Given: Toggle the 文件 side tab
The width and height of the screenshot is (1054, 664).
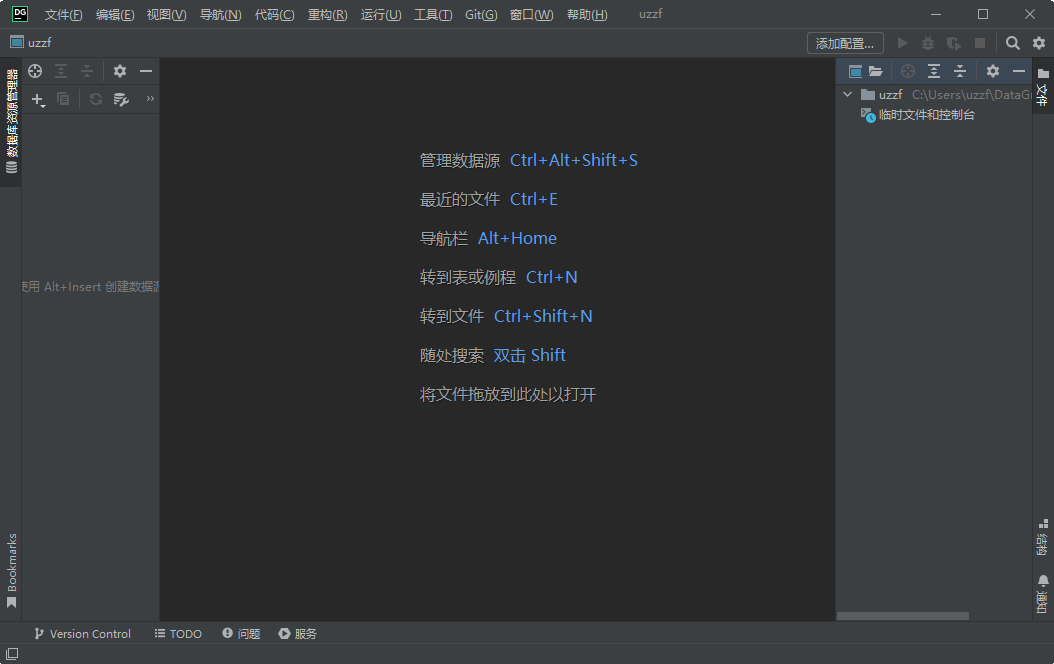Looking at the screenshot, I should tap(1043, 87).
